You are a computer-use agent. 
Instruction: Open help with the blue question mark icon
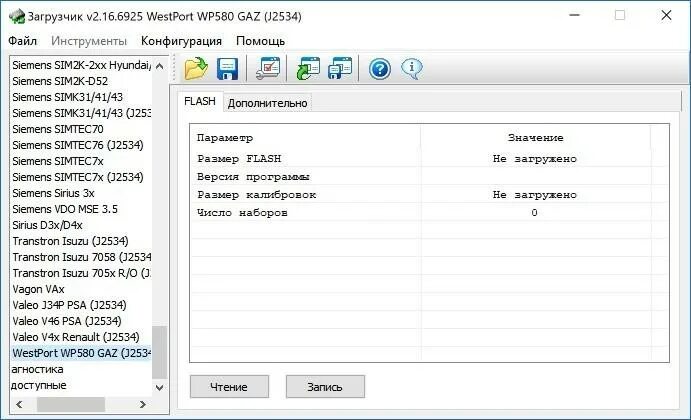point(379,69)
